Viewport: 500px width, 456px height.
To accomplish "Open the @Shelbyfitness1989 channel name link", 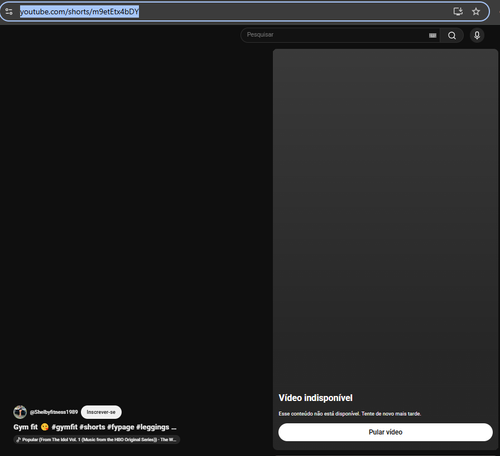I will point(54,412).
